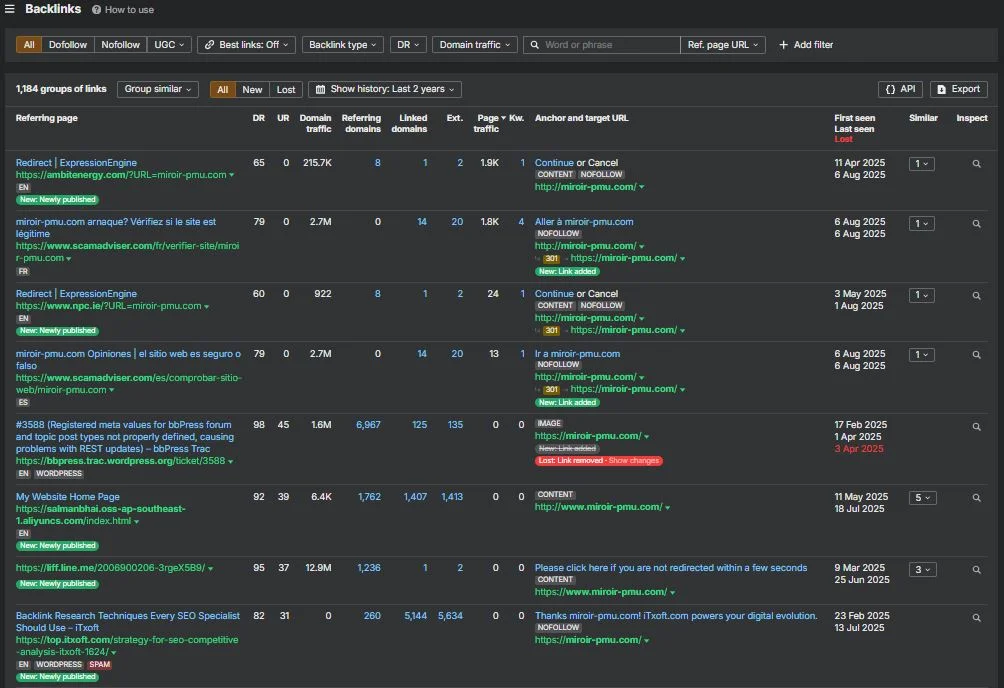Open Domain traffic filter dropdown

coord(474,45)
